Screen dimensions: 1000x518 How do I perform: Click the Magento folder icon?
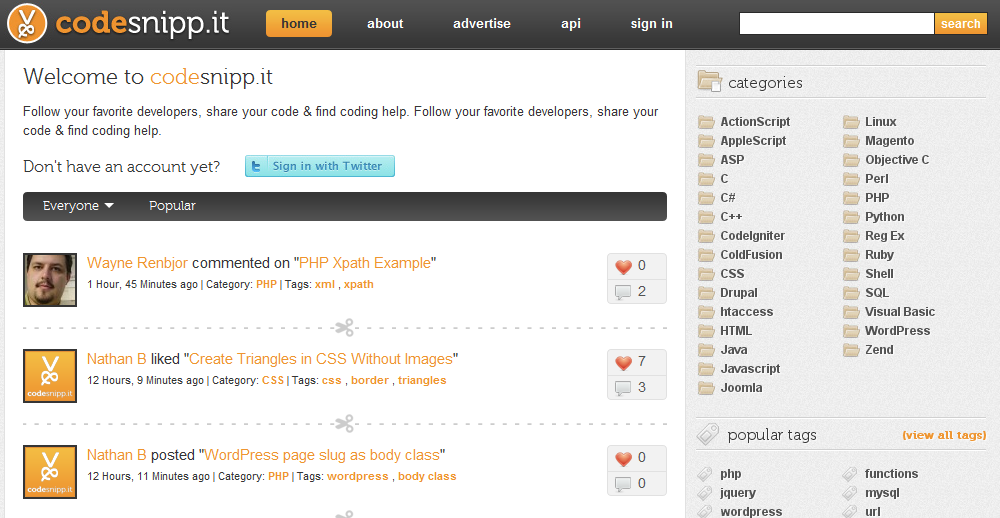coord(851,141)
